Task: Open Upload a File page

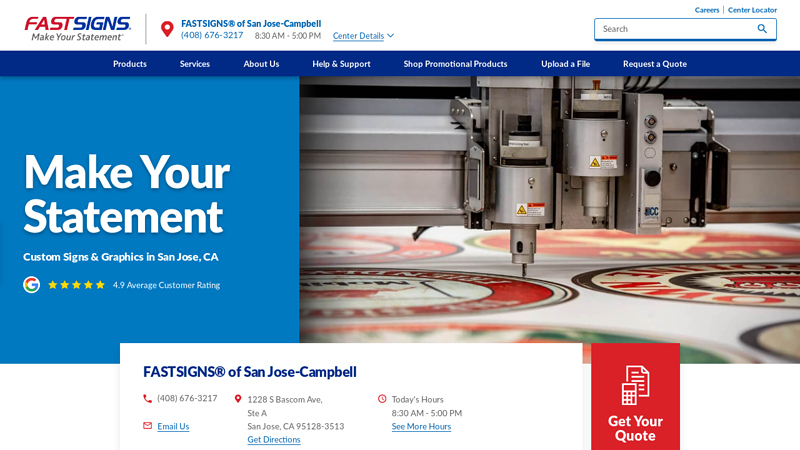Action: click(565, 64)
